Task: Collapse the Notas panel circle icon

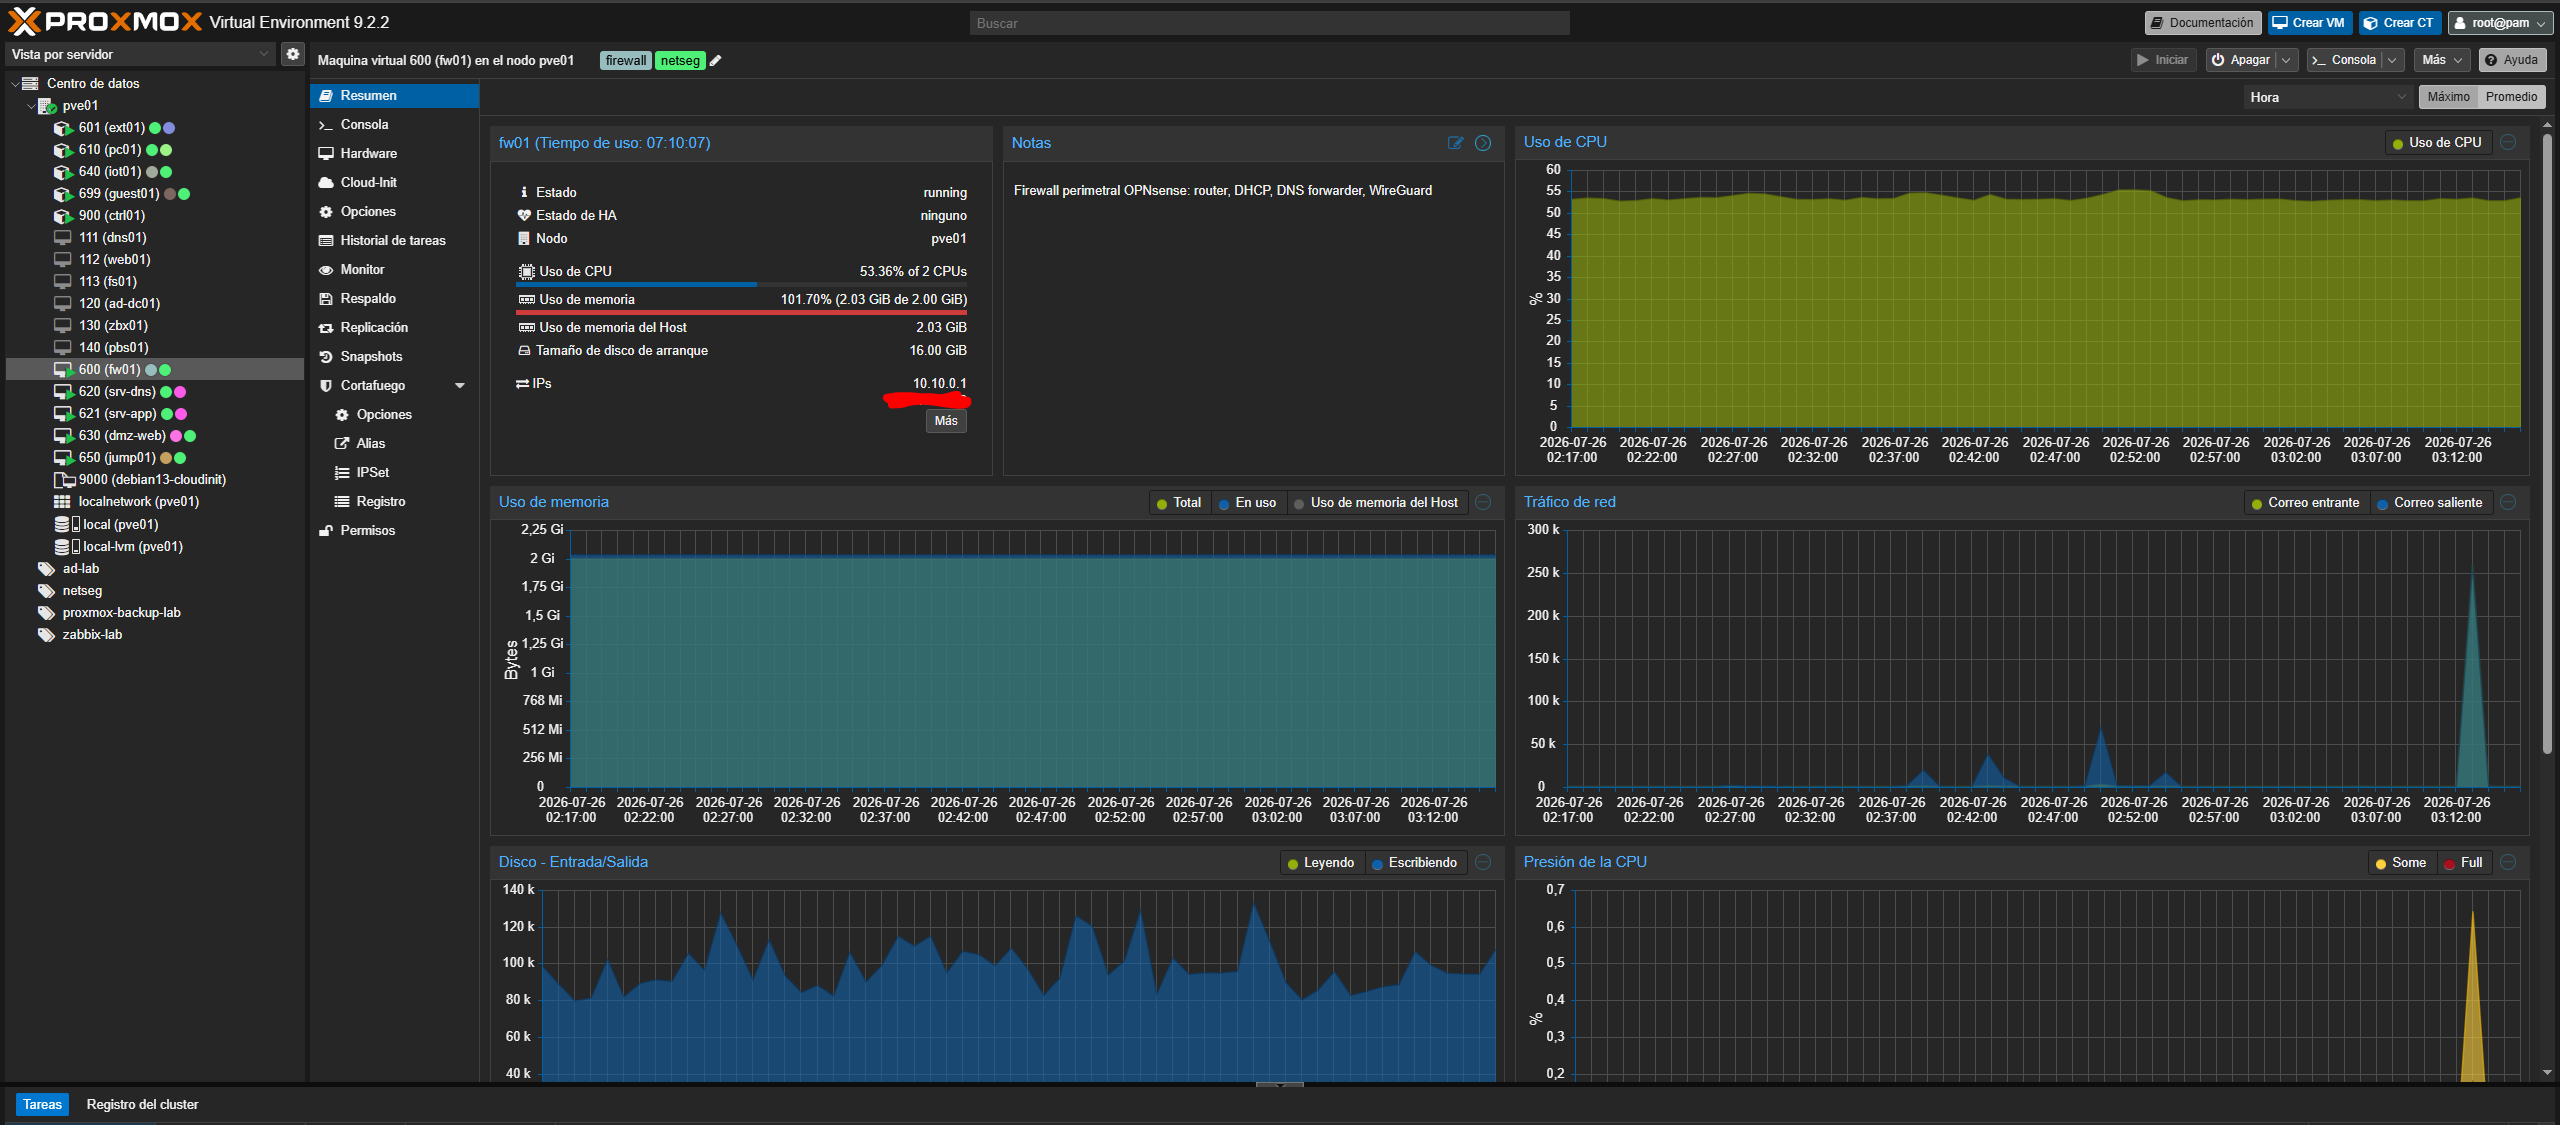Action: coord(1483,143)
